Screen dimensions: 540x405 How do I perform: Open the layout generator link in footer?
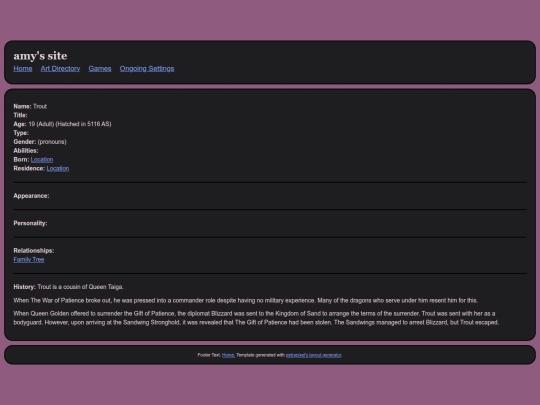(313, 355)
